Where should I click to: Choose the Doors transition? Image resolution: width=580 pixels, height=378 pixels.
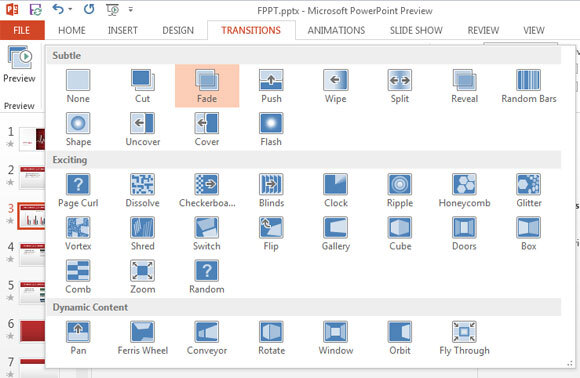pos(464,234)
